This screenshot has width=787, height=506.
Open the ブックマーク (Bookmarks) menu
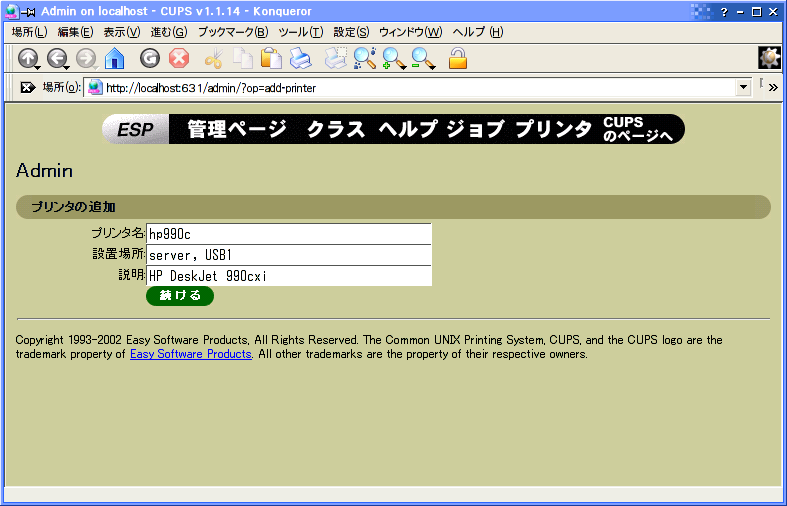(232, 32)
